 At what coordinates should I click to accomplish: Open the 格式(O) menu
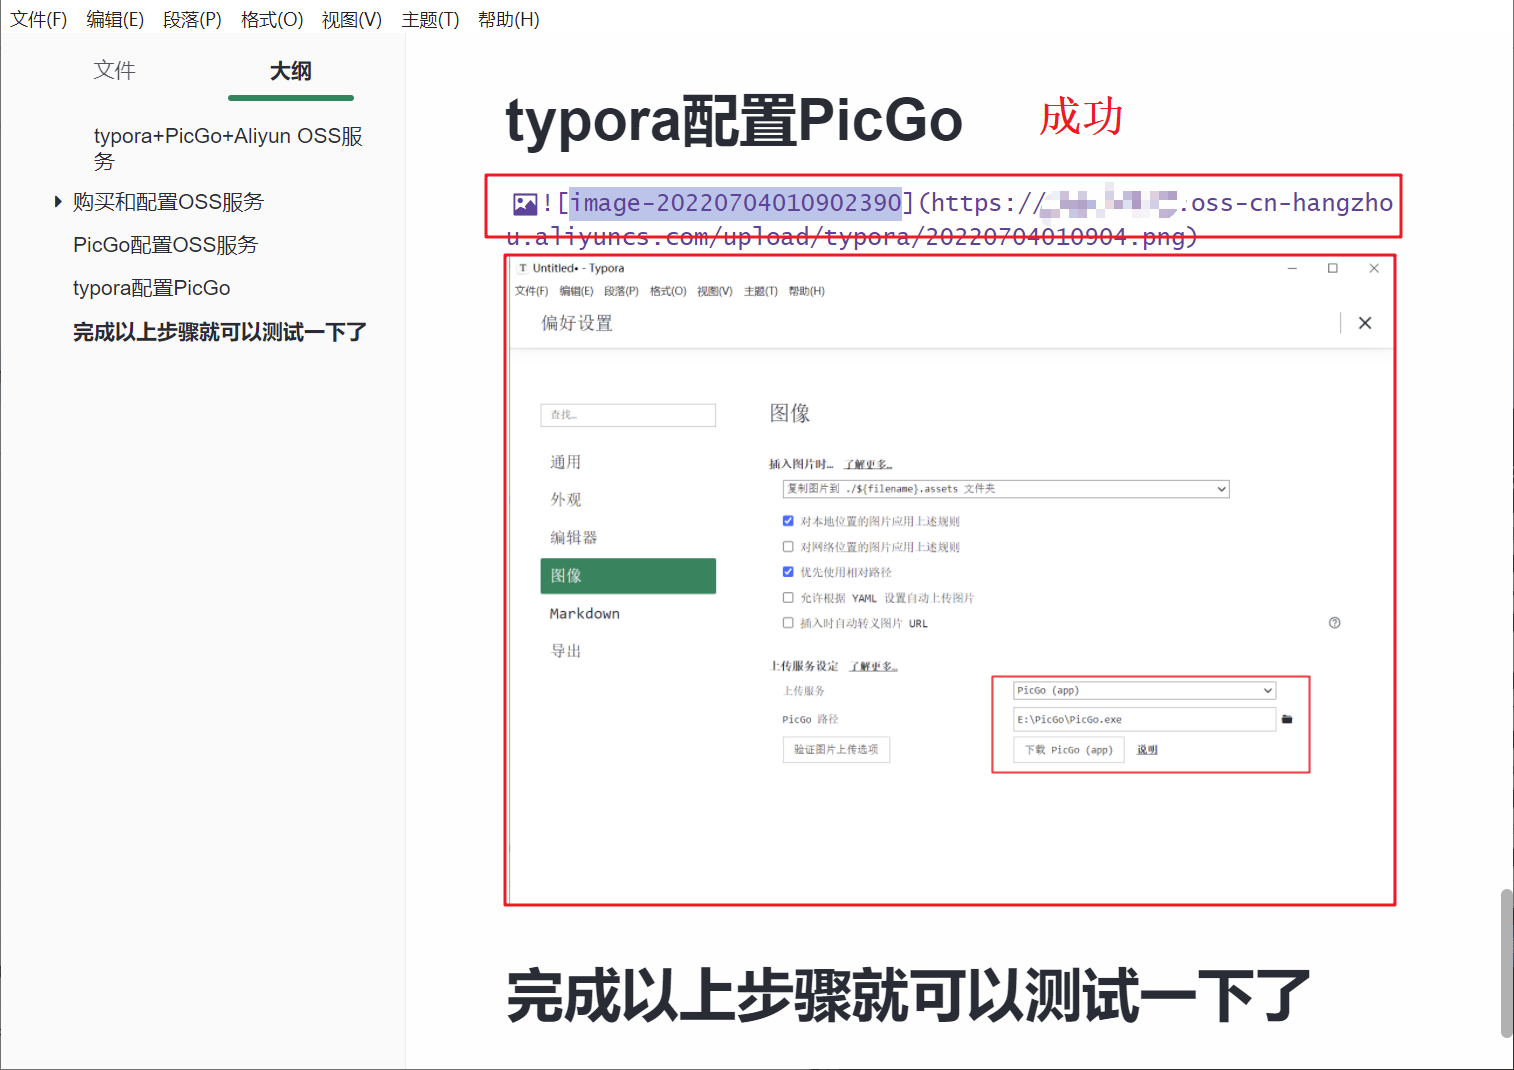pos(271,19)
